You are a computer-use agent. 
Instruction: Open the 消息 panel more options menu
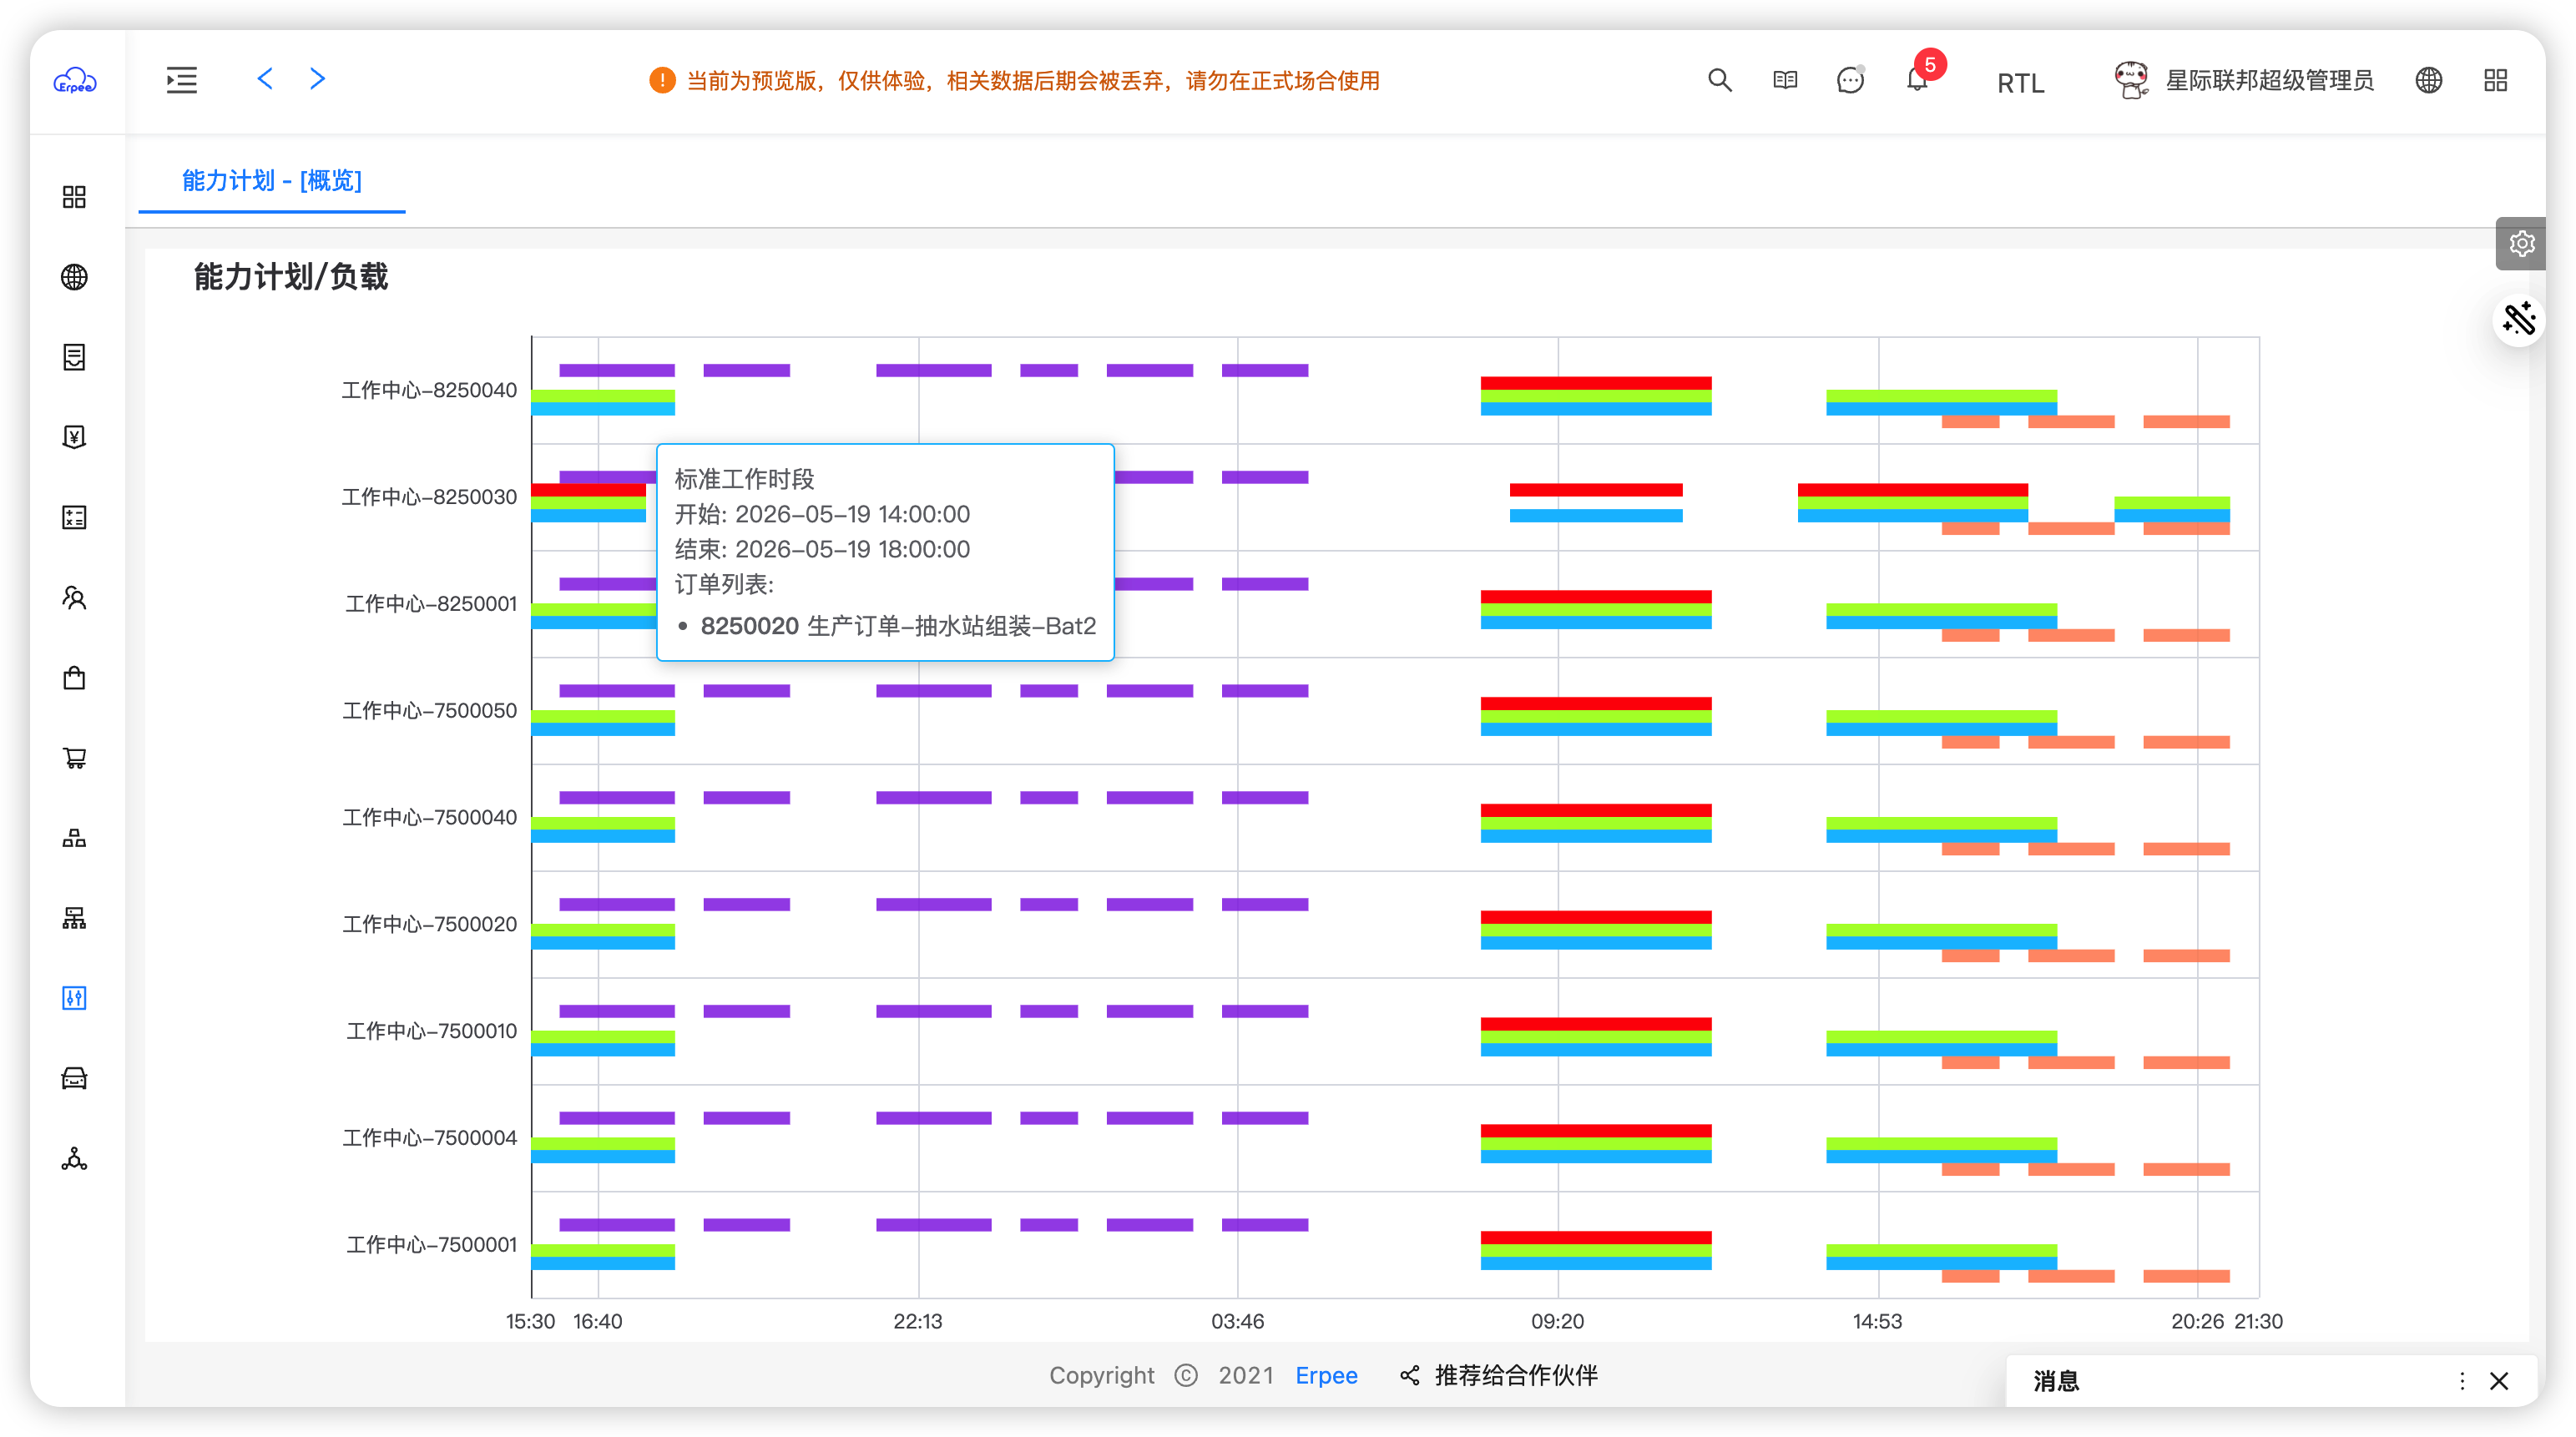coord(2462,1381)
